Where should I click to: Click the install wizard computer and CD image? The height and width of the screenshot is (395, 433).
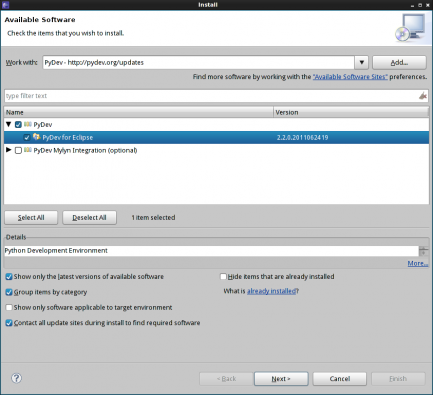pos(411,28)
